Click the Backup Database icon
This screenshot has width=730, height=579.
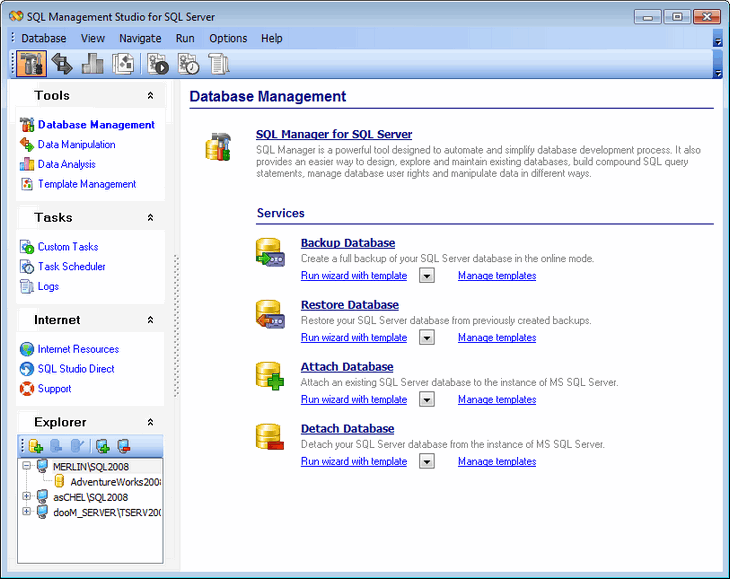pos(270,252)
